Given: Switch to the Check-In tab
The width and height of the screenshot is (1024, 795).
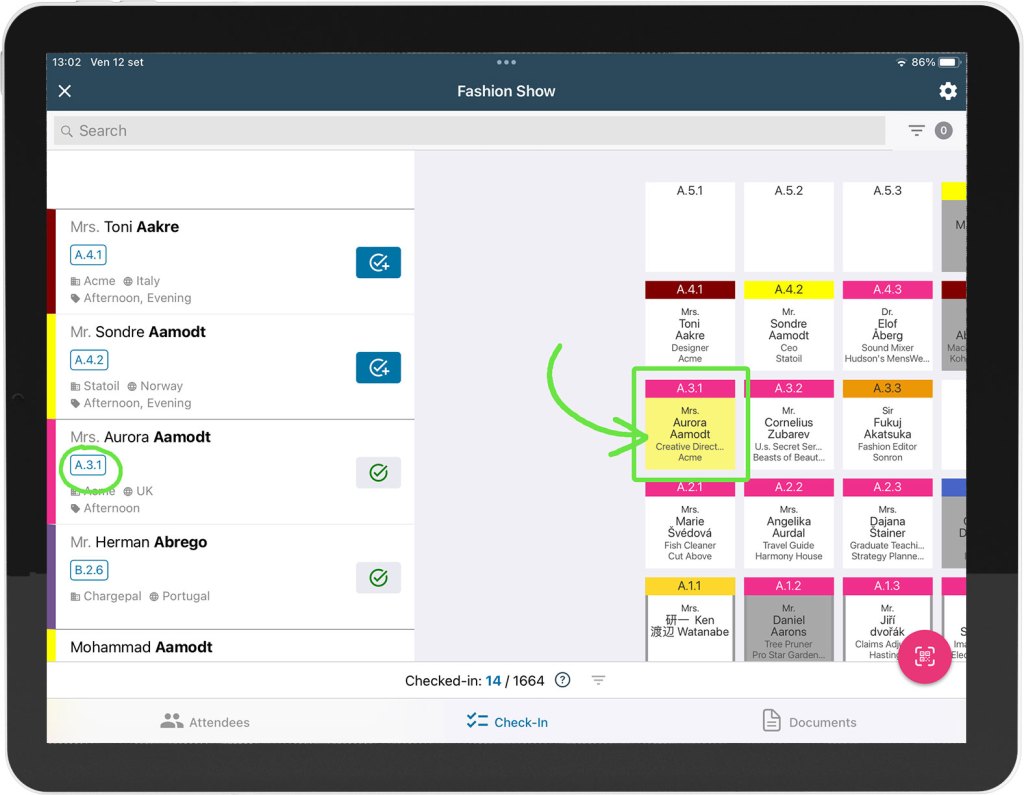Looking at the screenshot, I should click(507, 722).
